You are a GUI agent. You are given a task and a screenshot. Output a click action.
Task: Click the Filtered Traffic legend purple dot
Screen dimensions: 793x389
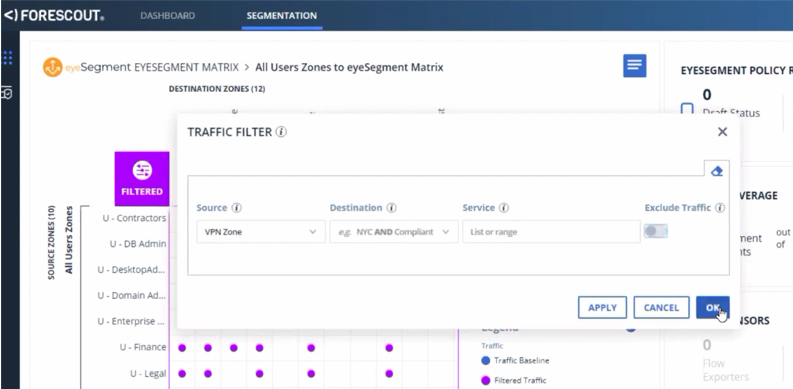486,380
